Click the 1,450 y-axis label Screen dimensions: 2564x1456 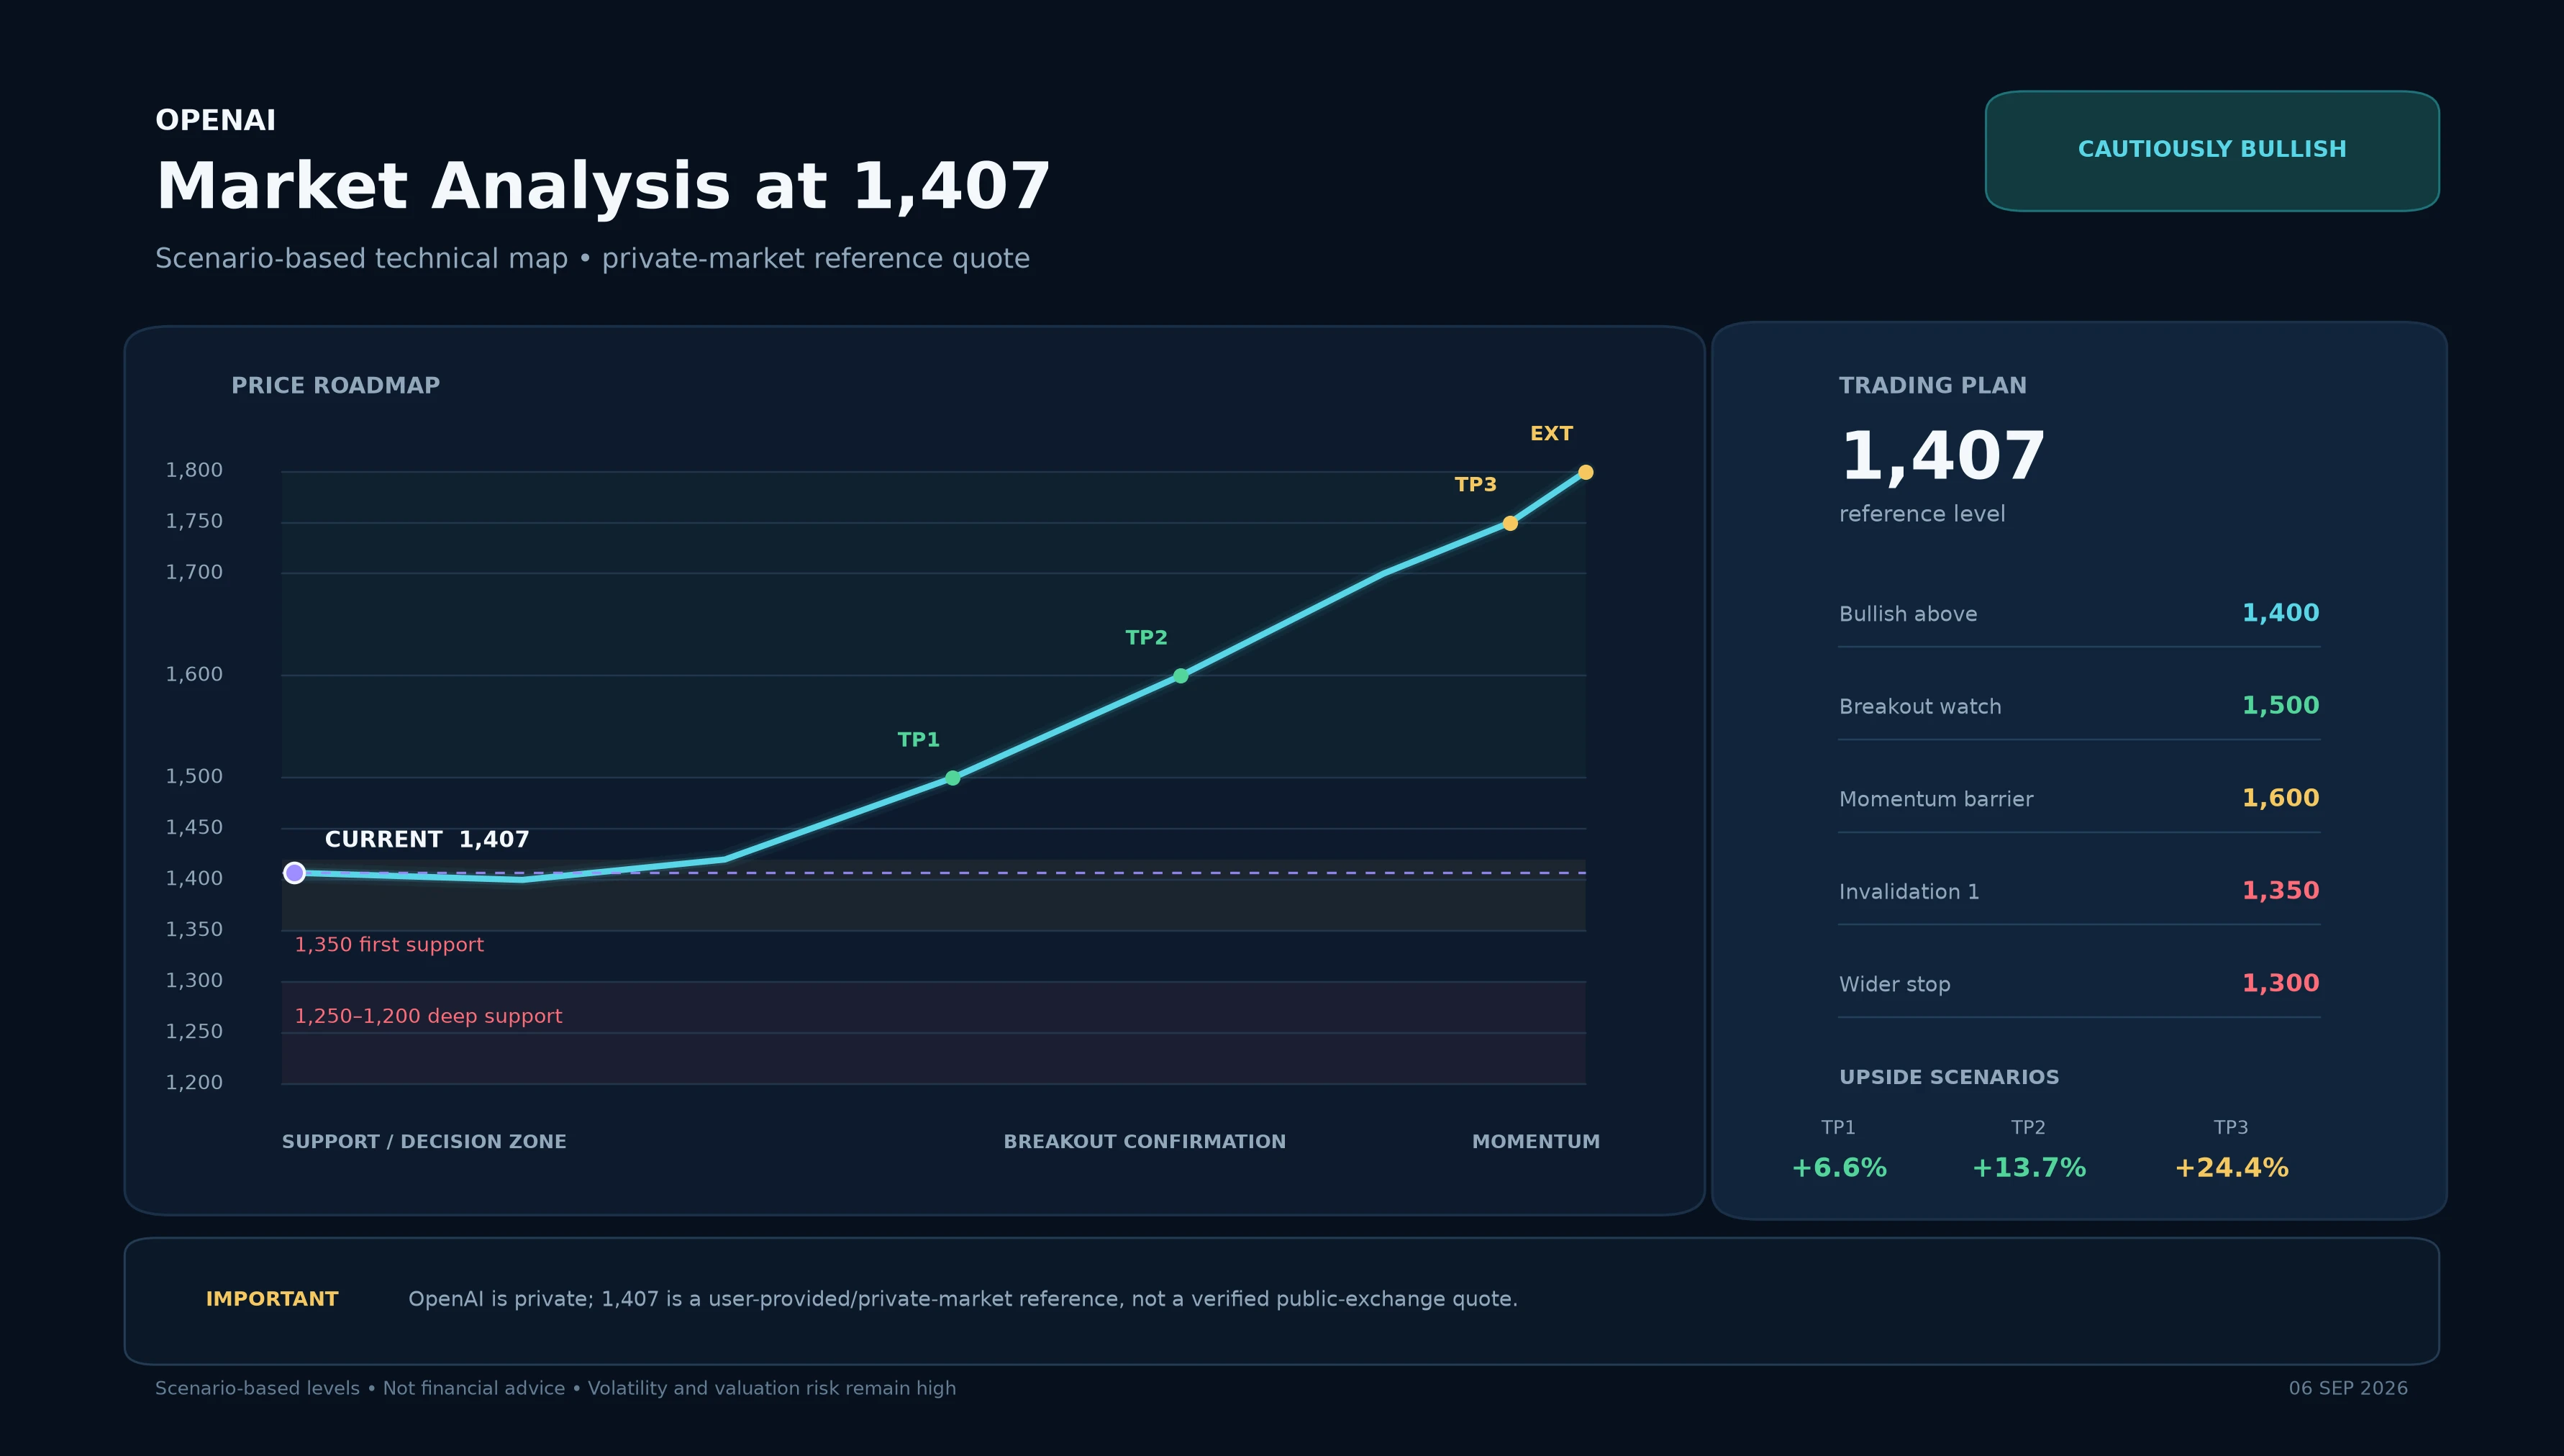194,827
